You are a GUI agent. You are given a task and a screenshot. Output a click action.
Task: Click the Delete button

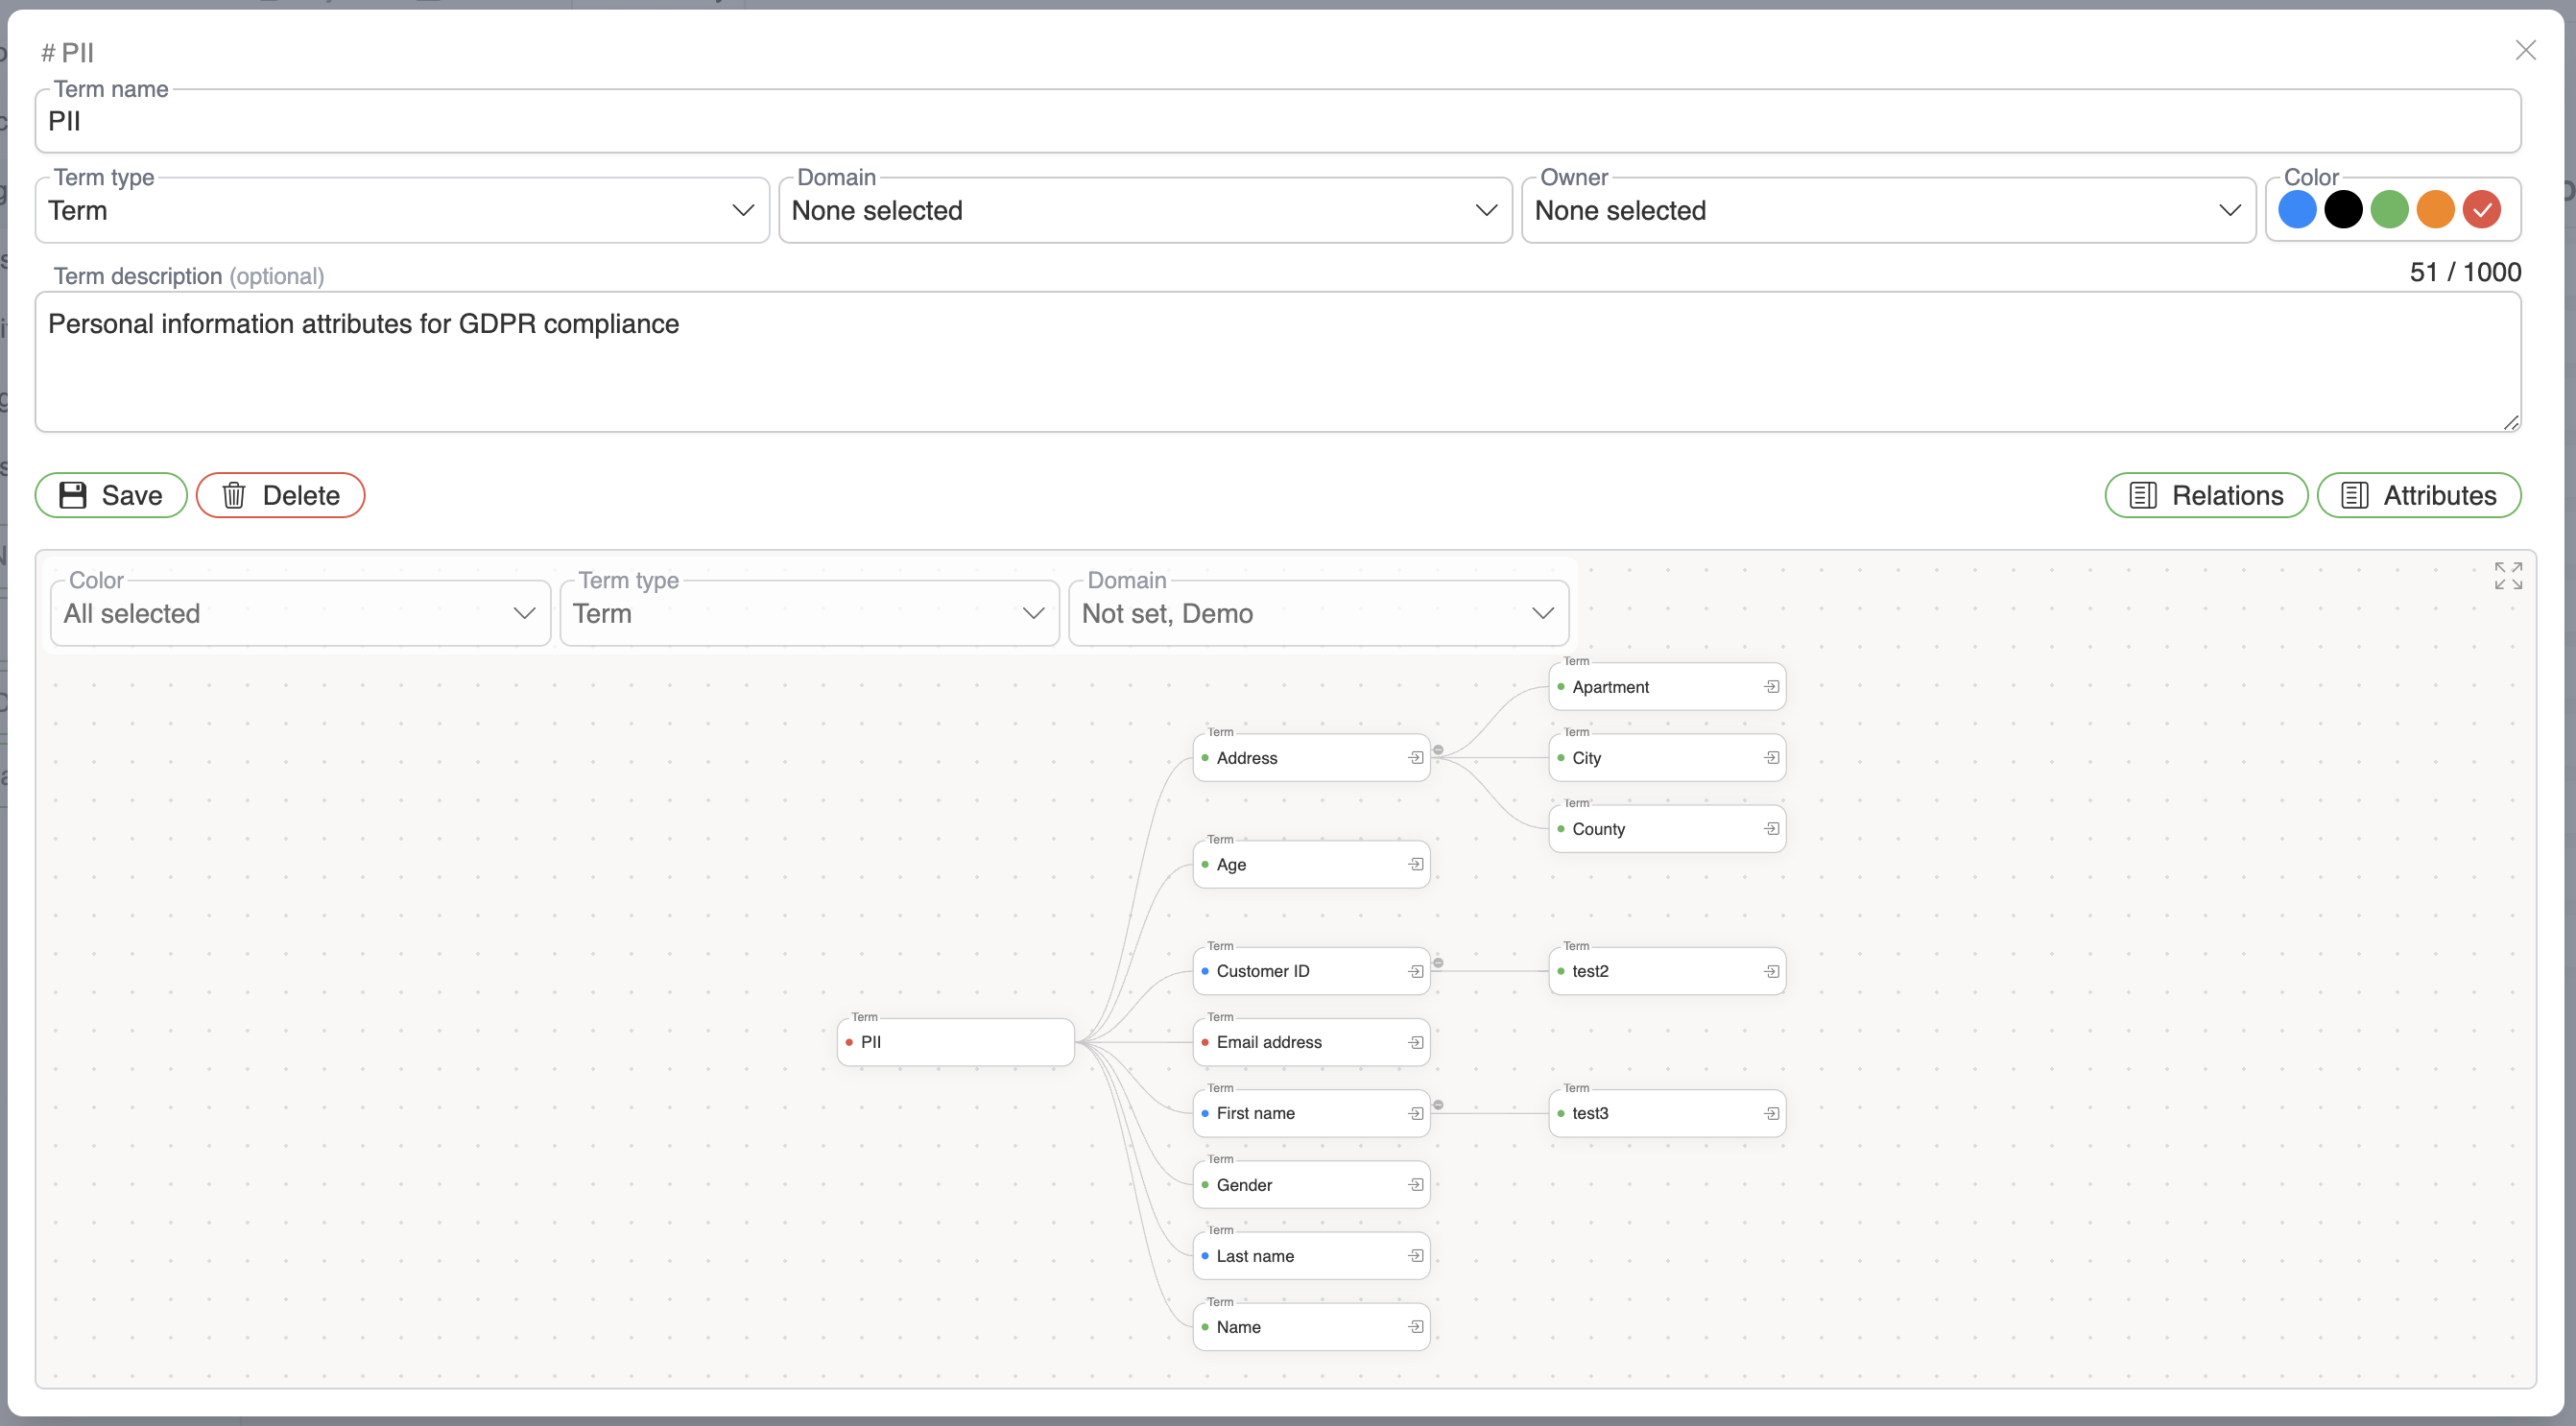pyautogui.click(x=281, y=495)
